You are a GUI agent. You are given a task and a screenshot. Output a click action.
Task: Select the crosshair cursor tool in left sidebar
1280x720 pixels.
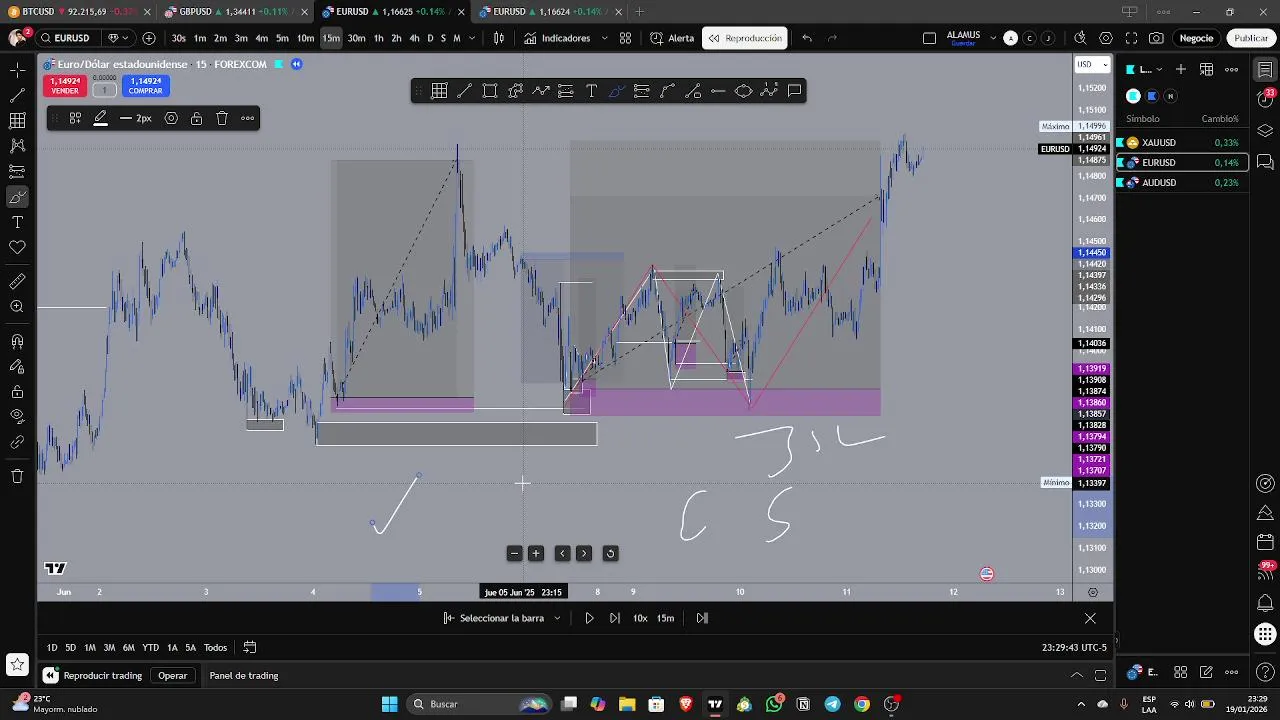tap(17, 70)
